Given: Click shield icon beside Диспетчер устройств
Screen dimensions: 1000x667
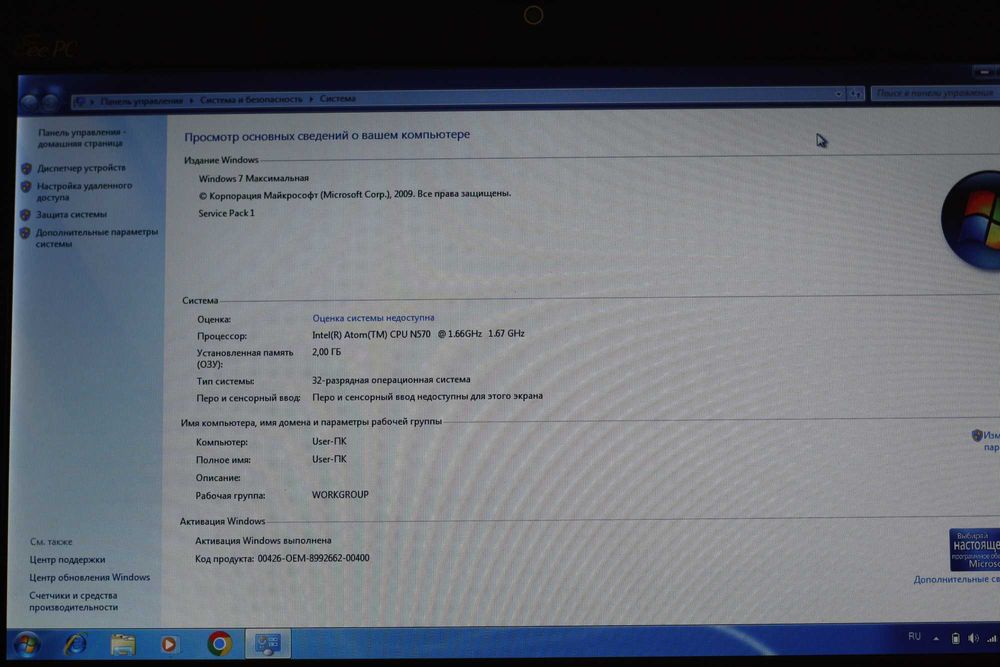Looking at the screenshot, I should click(26, 168).
